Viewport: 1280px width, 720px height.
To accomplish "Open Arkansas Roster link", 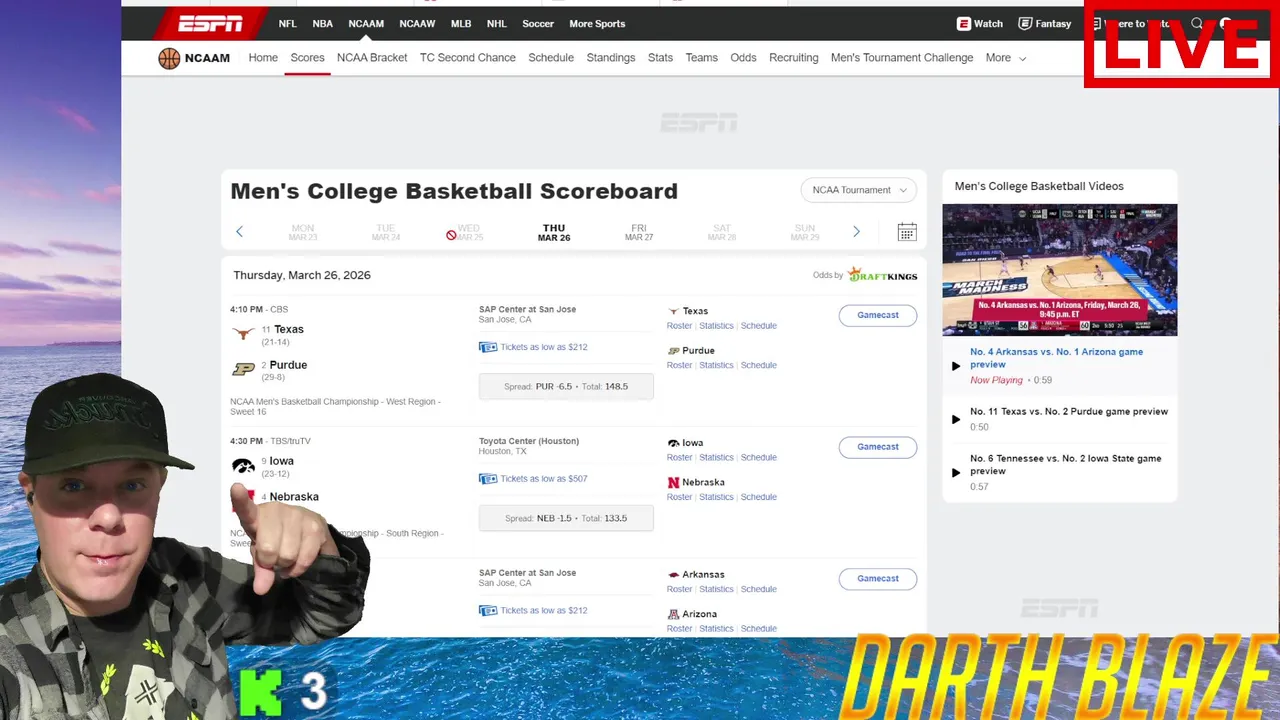I will coord(679,589).
